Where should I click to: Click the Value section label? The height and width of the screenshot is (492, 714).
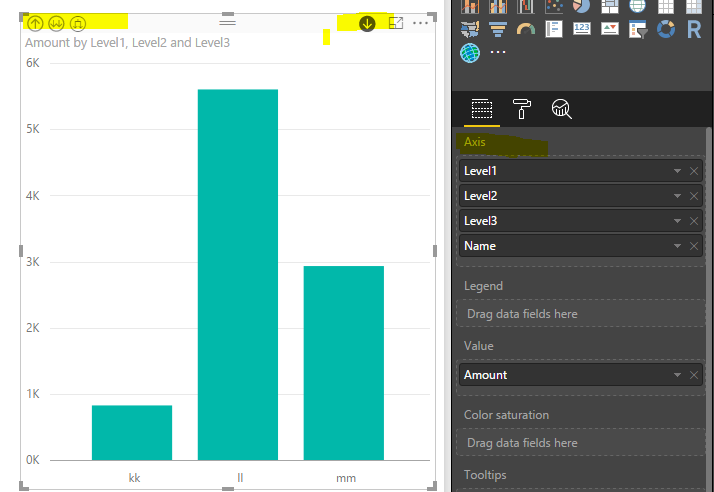(479, 346)
